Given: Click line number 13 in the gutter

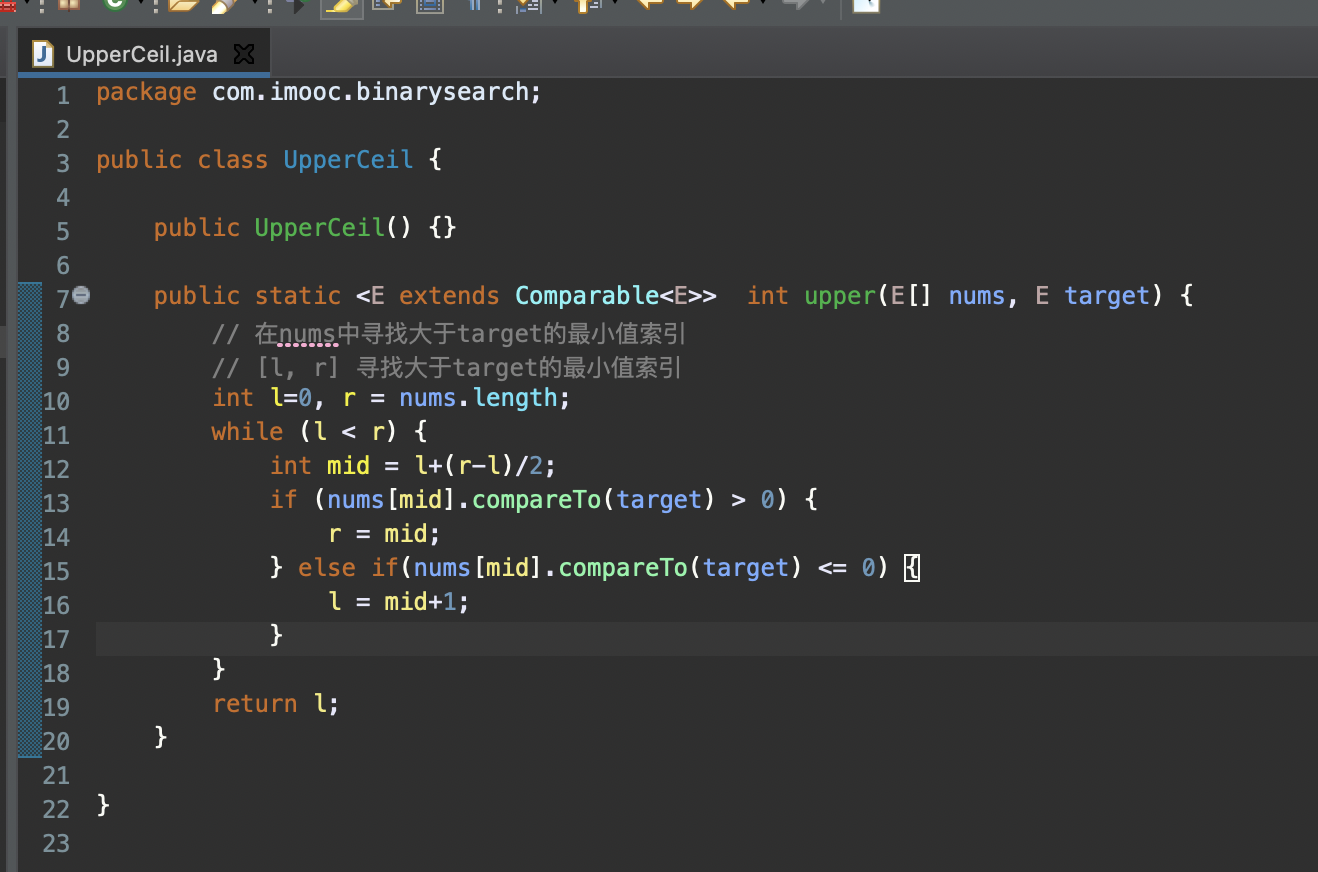Looking at the screenshot, I should coord(56,503).
